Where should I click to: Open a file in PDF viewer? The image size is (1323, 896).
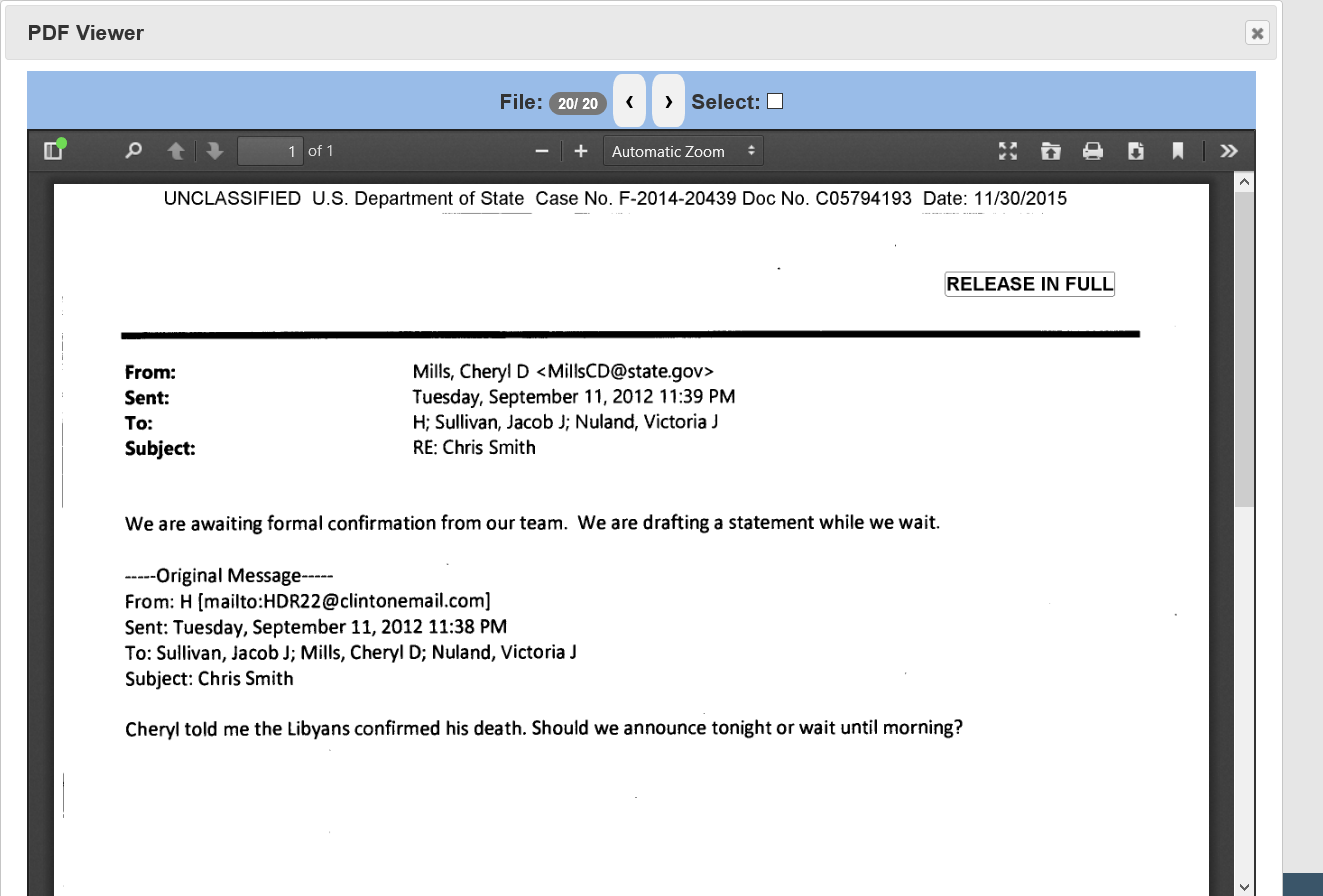point(1050,151)
